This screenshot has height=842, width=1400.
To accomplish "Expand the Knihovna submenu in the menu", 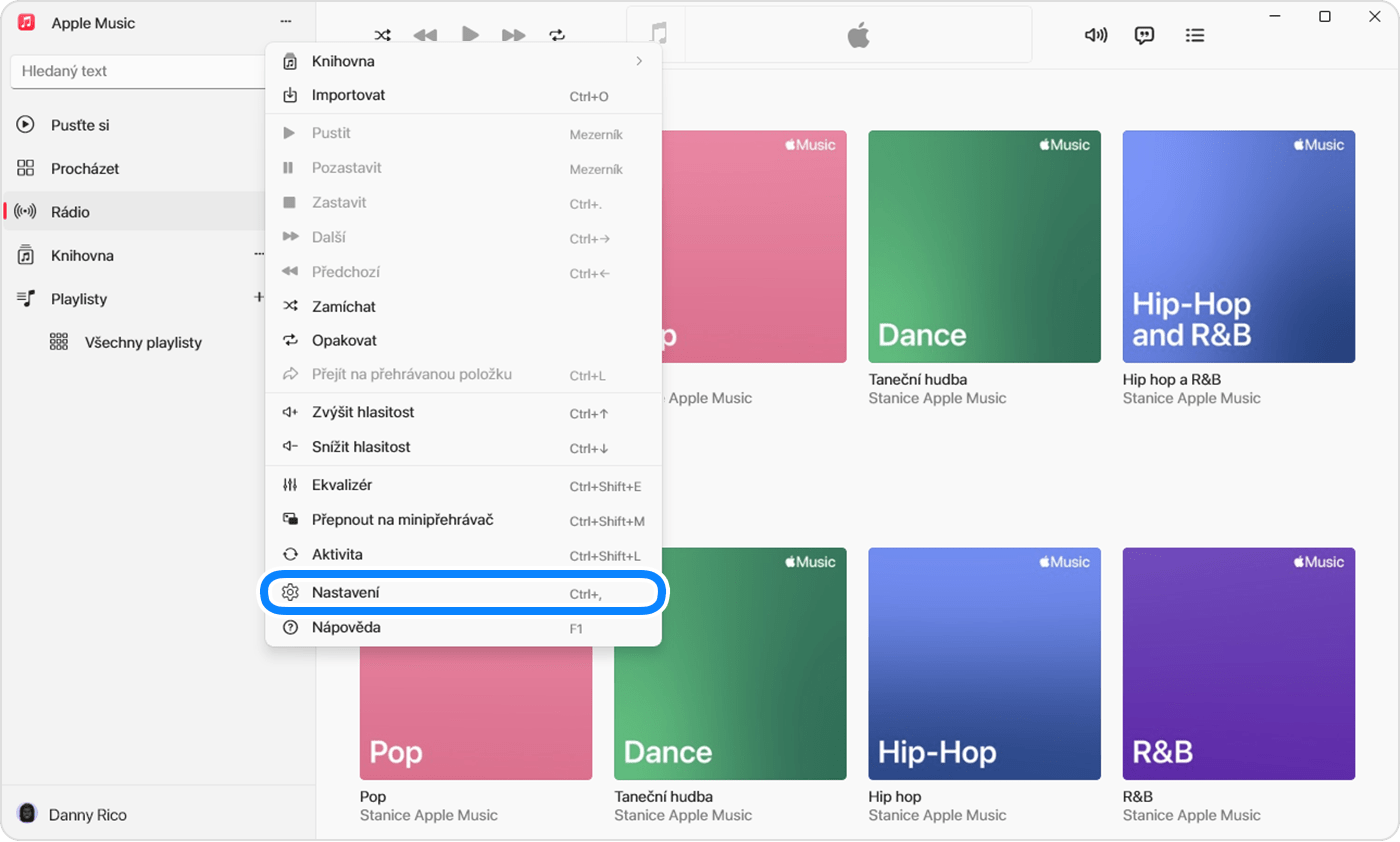I will pyautogui.click(x=463, y=61).
